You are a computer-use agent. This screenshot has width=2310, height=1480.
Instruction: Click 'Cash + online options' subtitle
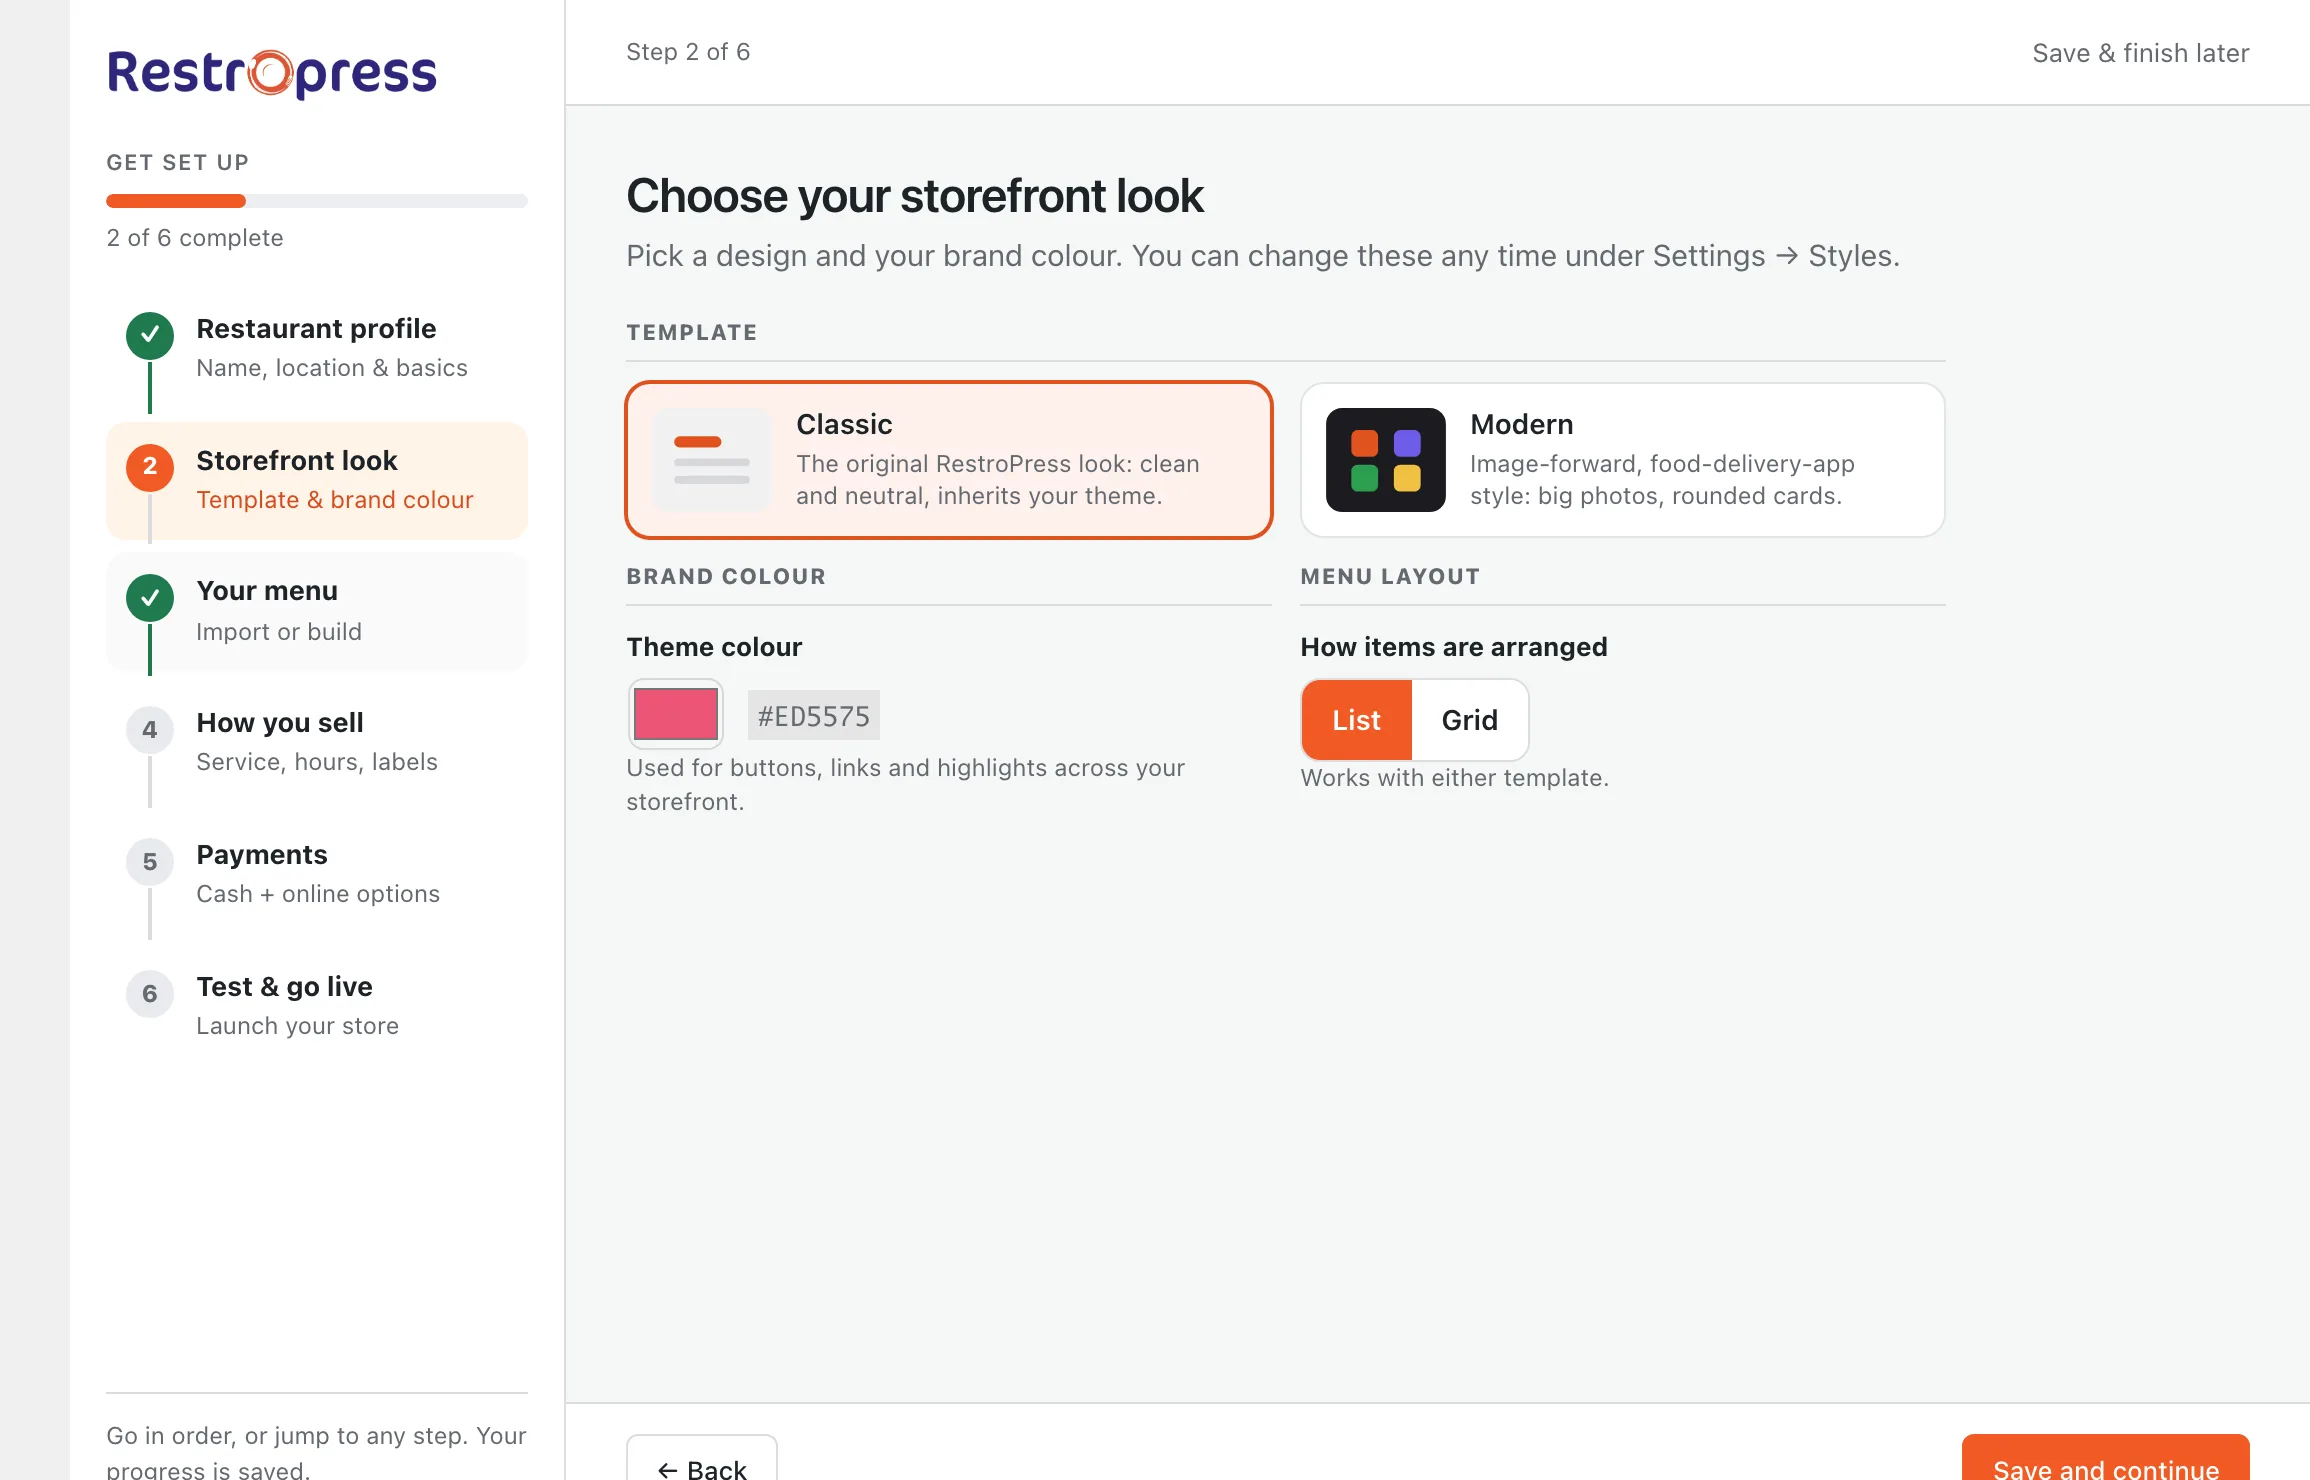point(318,894)
